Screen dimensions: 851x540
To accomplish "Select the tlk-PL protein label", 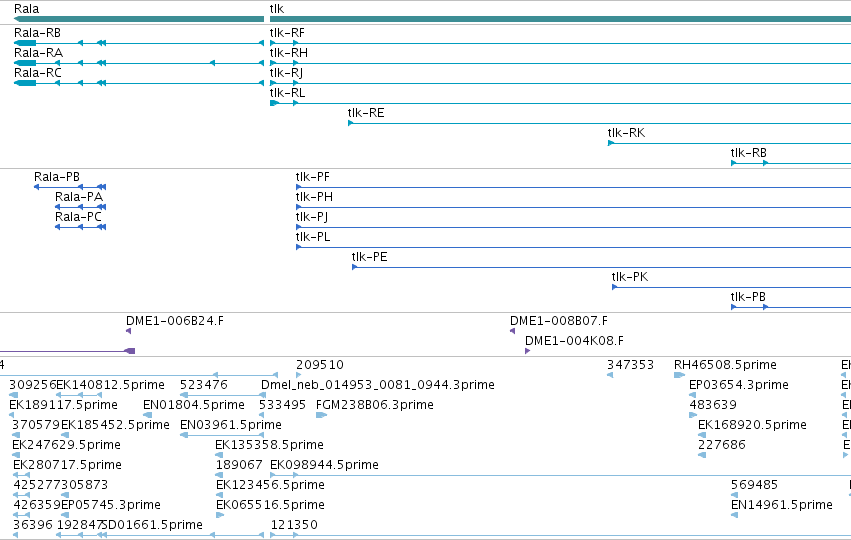I will pyautogui.click(x=313, y=238).
